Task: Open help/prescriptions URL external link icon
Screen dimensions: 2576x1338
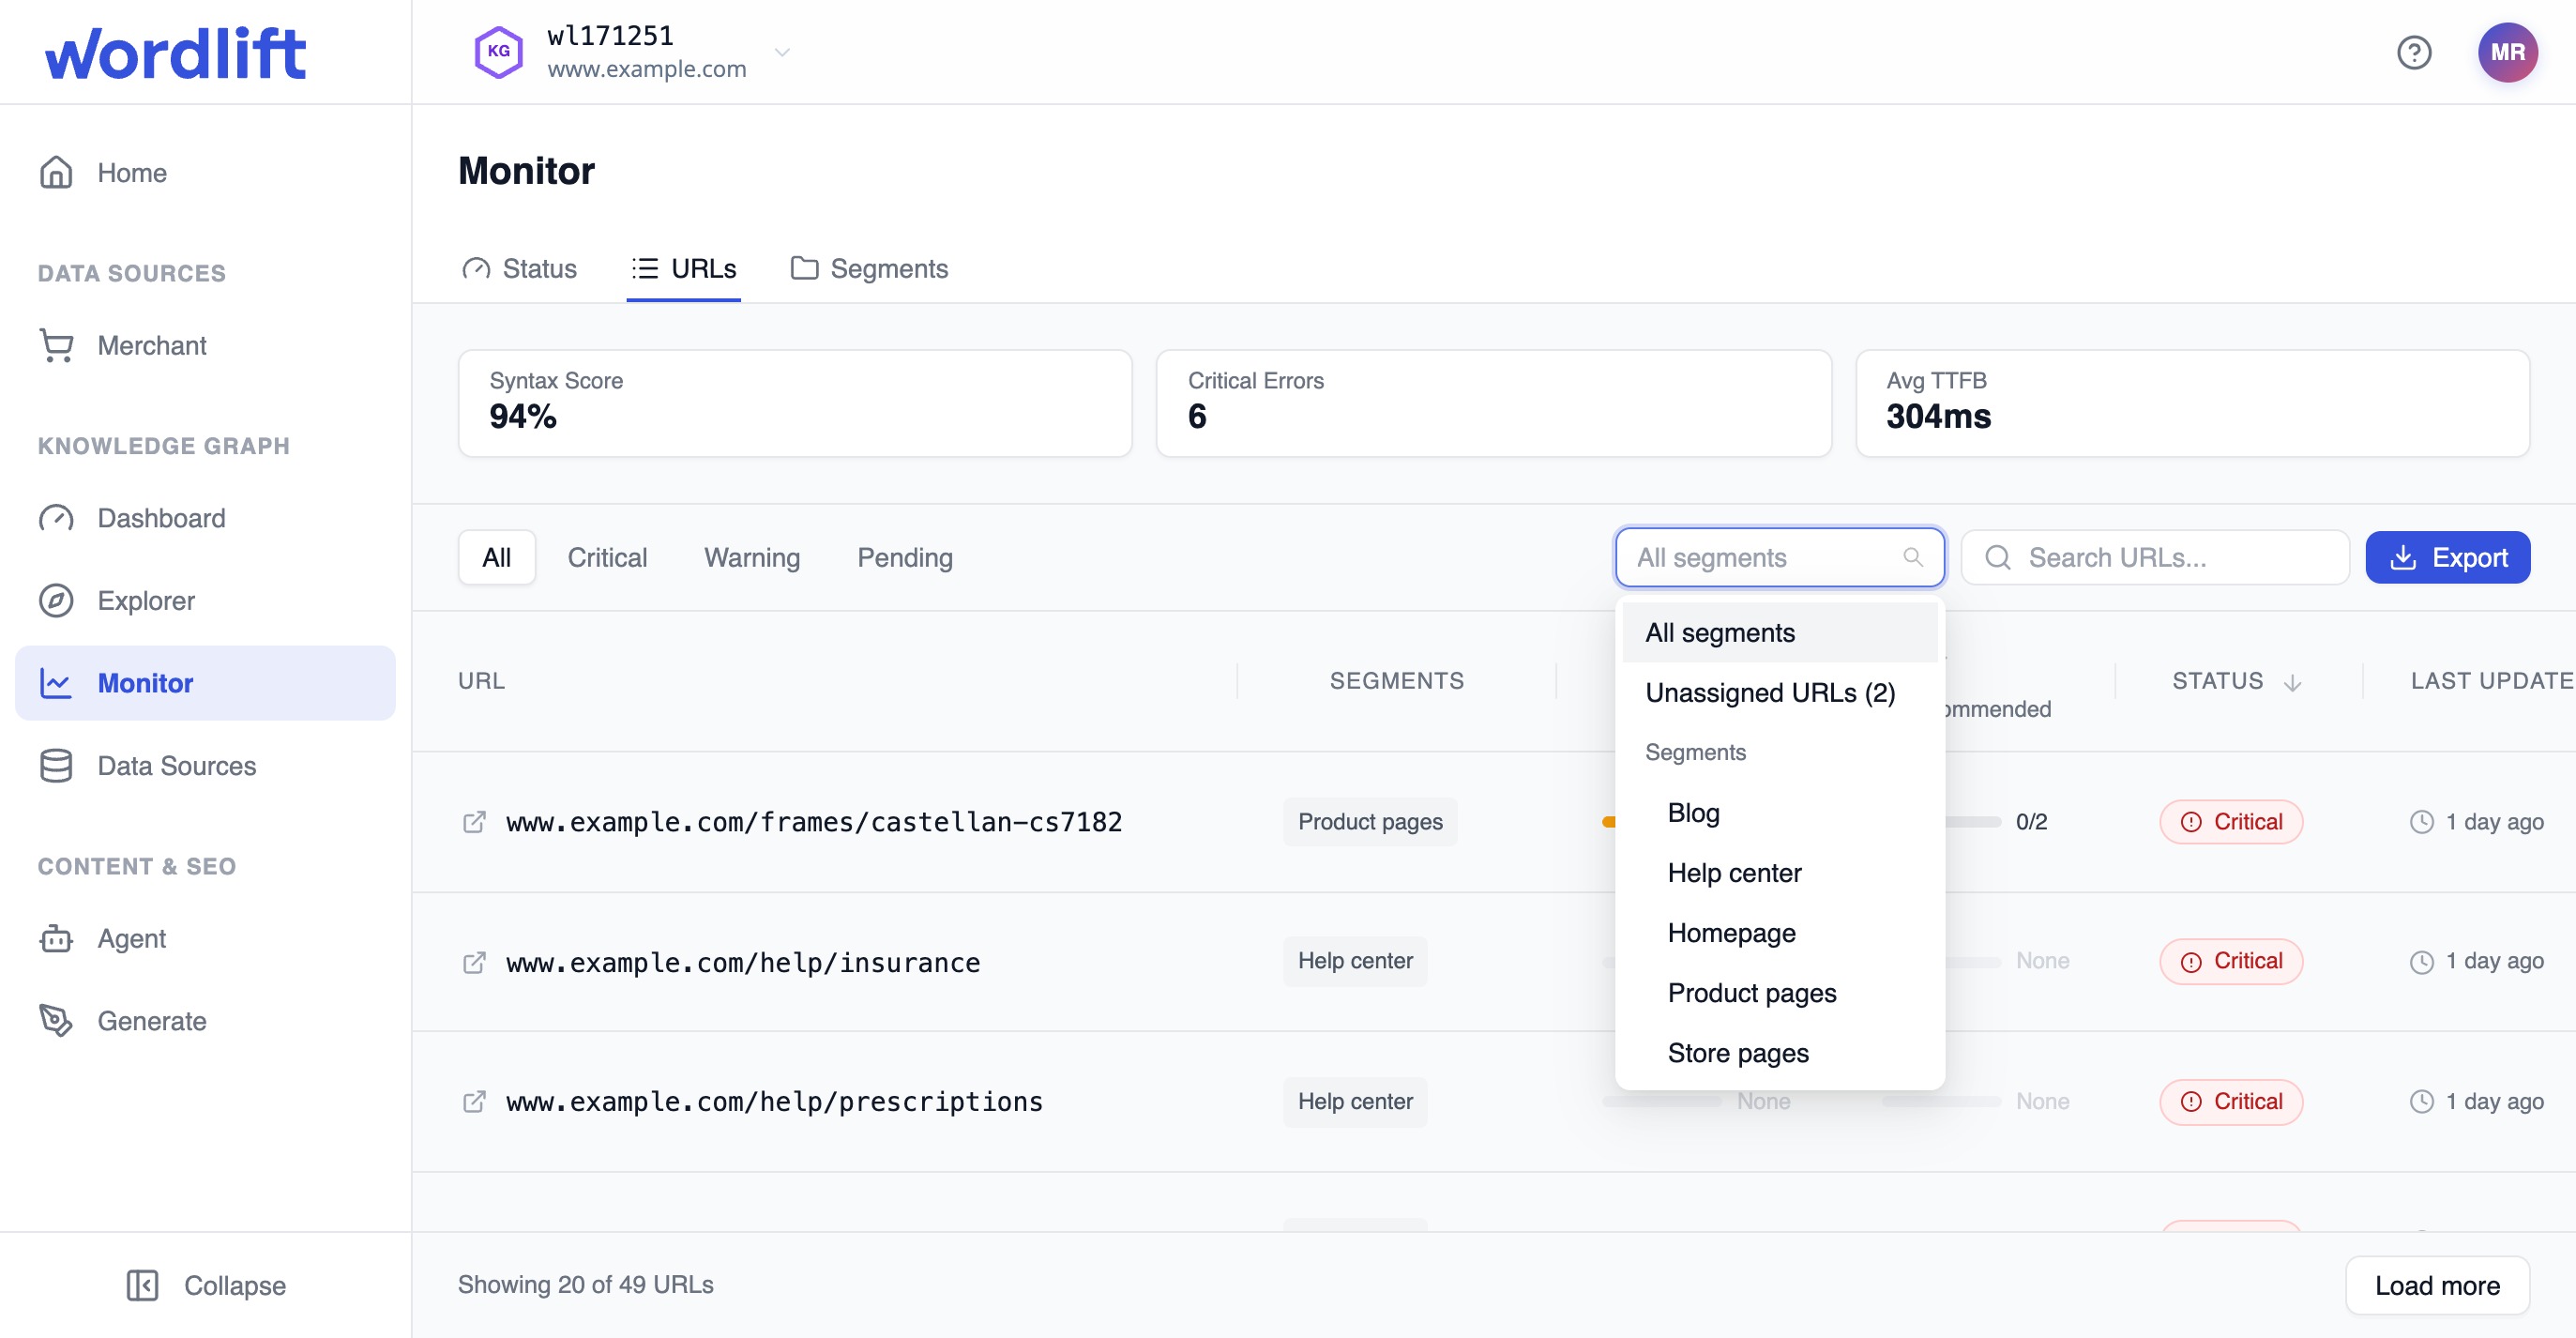Action: tap(474, 1101)
